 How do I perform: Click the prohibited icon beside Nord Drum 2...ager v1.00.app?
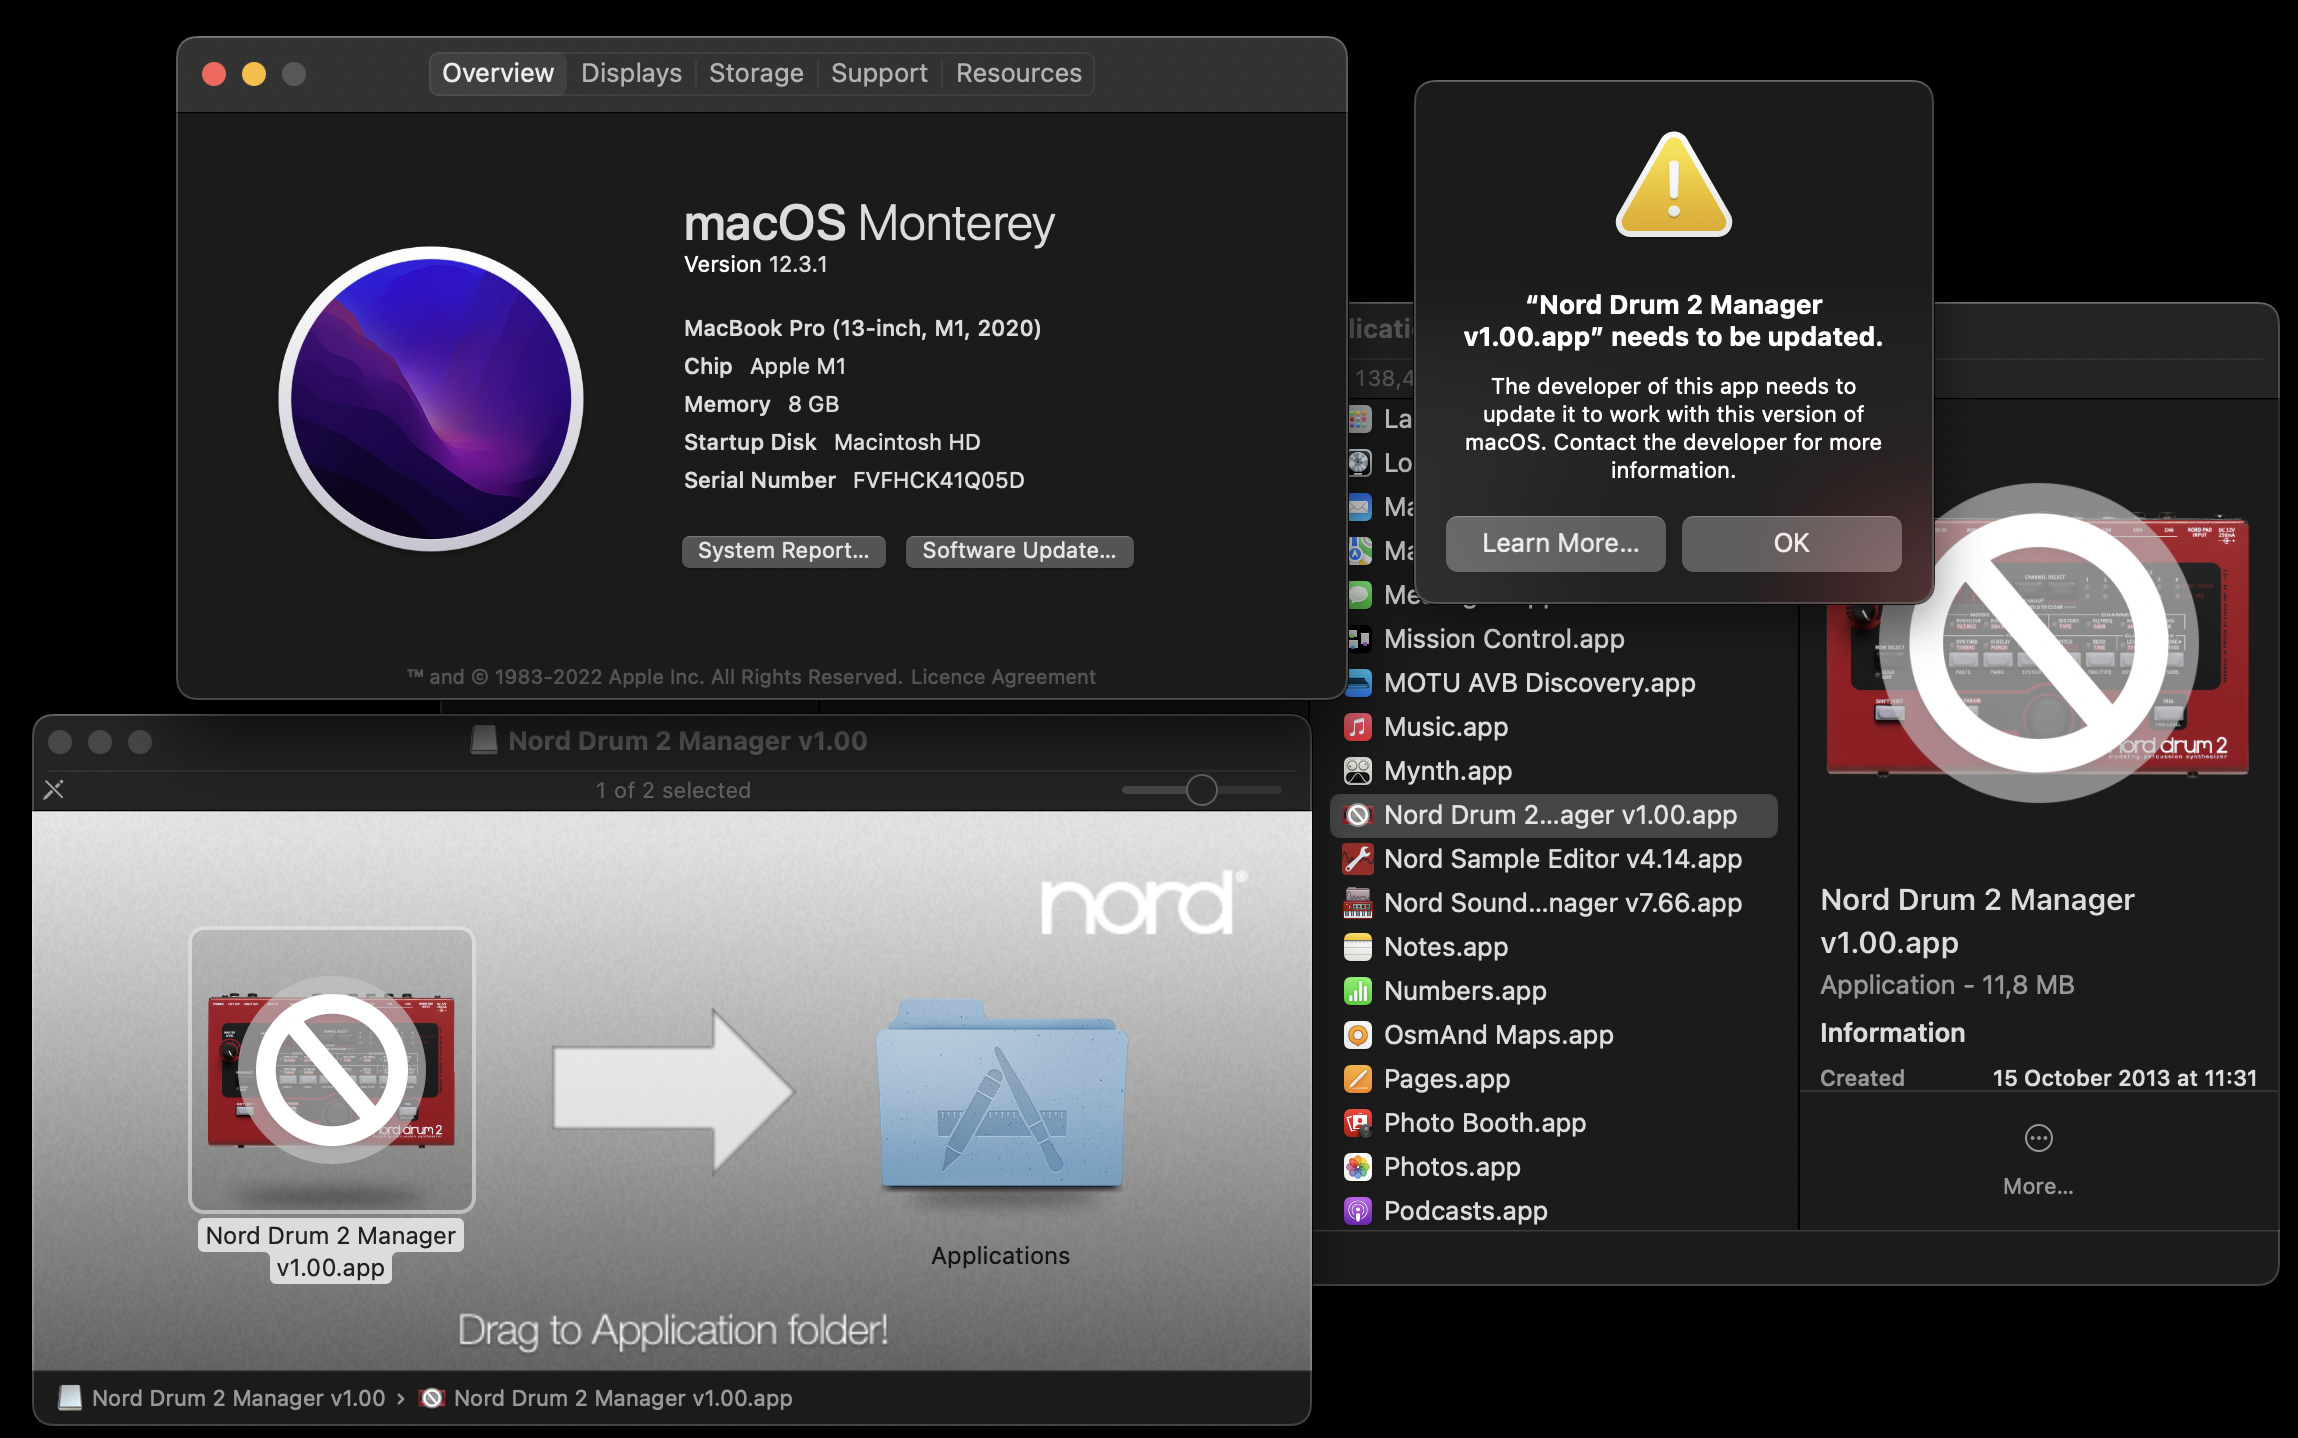click(x=1358, y=815)
